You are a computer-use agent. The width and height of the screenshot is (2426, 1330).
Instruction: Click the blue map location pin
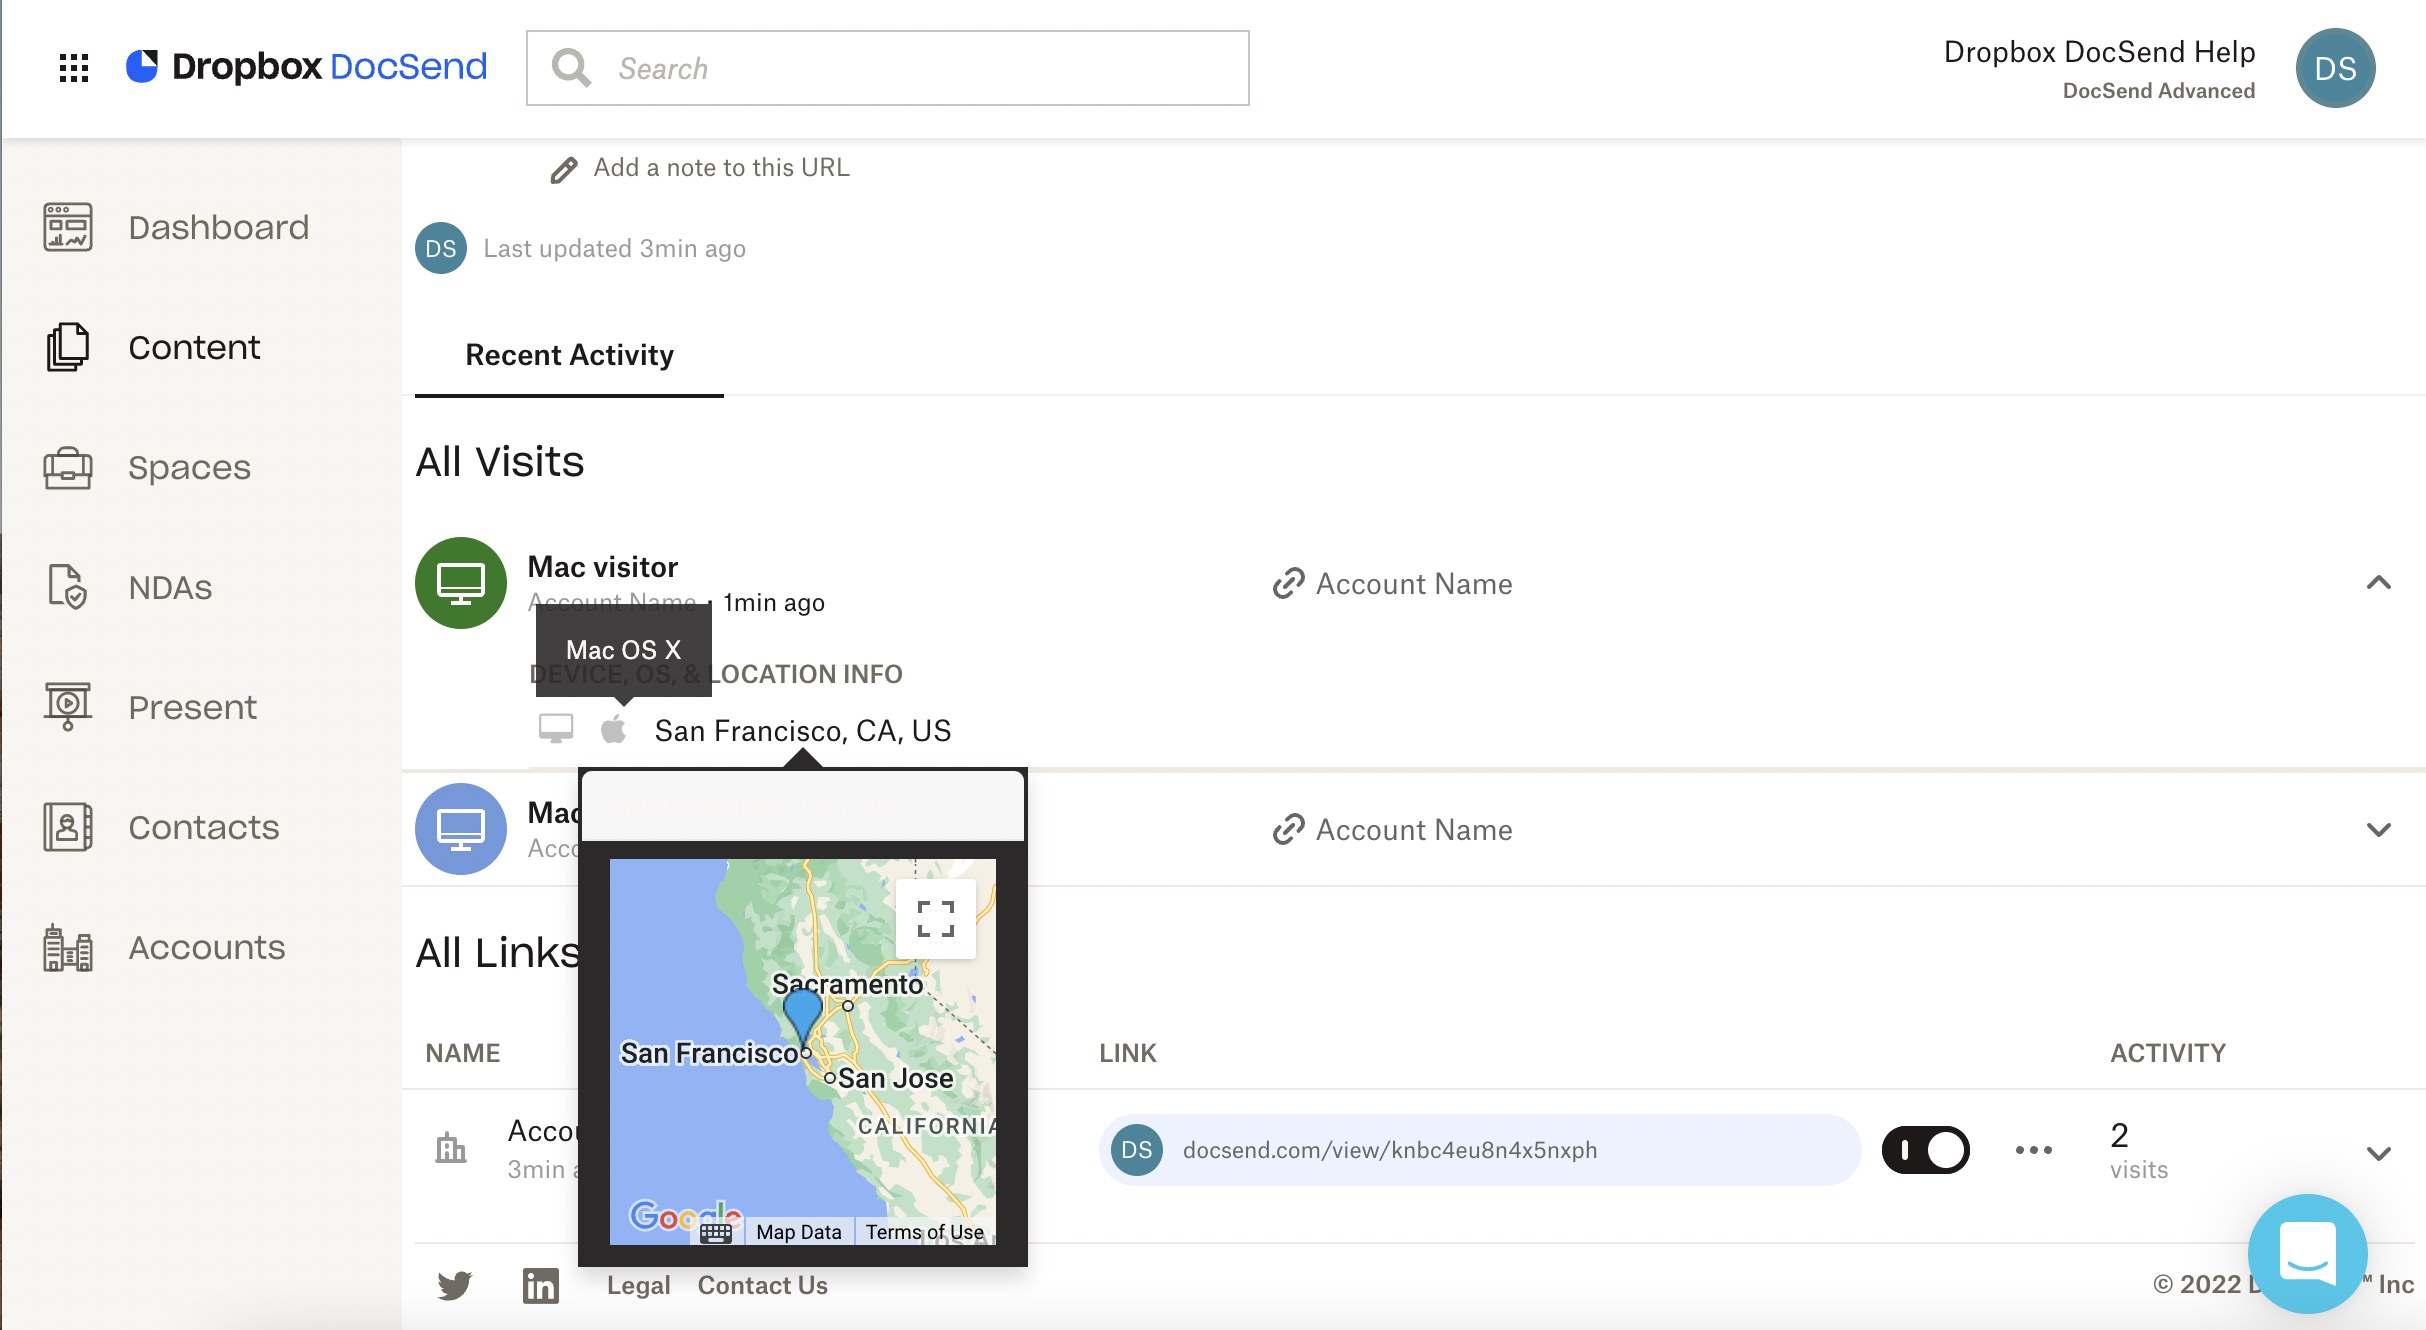[x=802, y=1017]
